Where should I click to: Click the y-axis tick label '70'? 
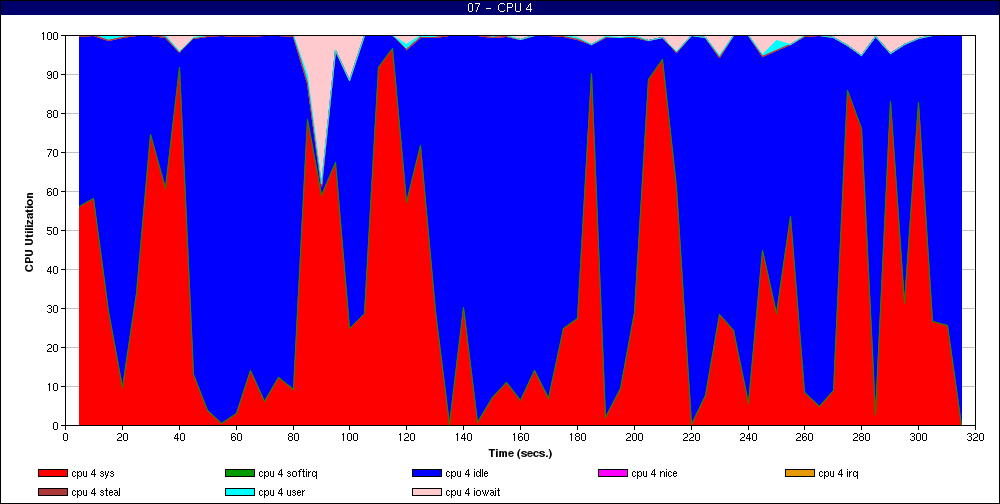tap(52, 153)
